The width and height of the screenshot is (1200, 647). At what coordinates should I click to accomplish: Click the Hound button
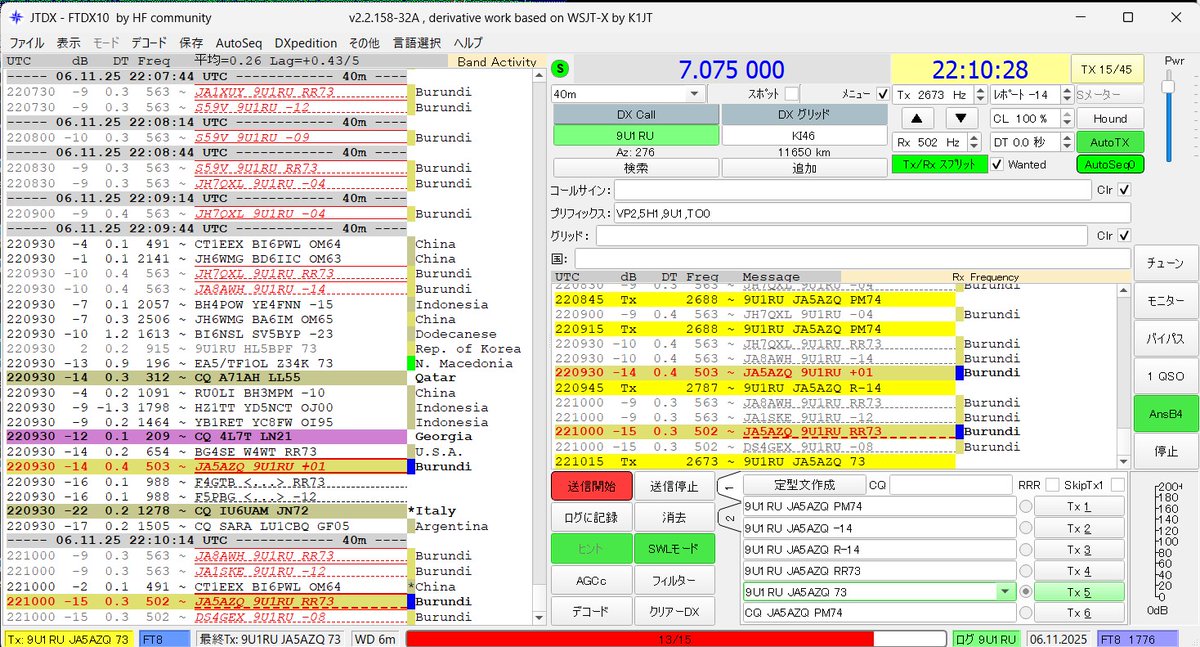pos(1110,118)
